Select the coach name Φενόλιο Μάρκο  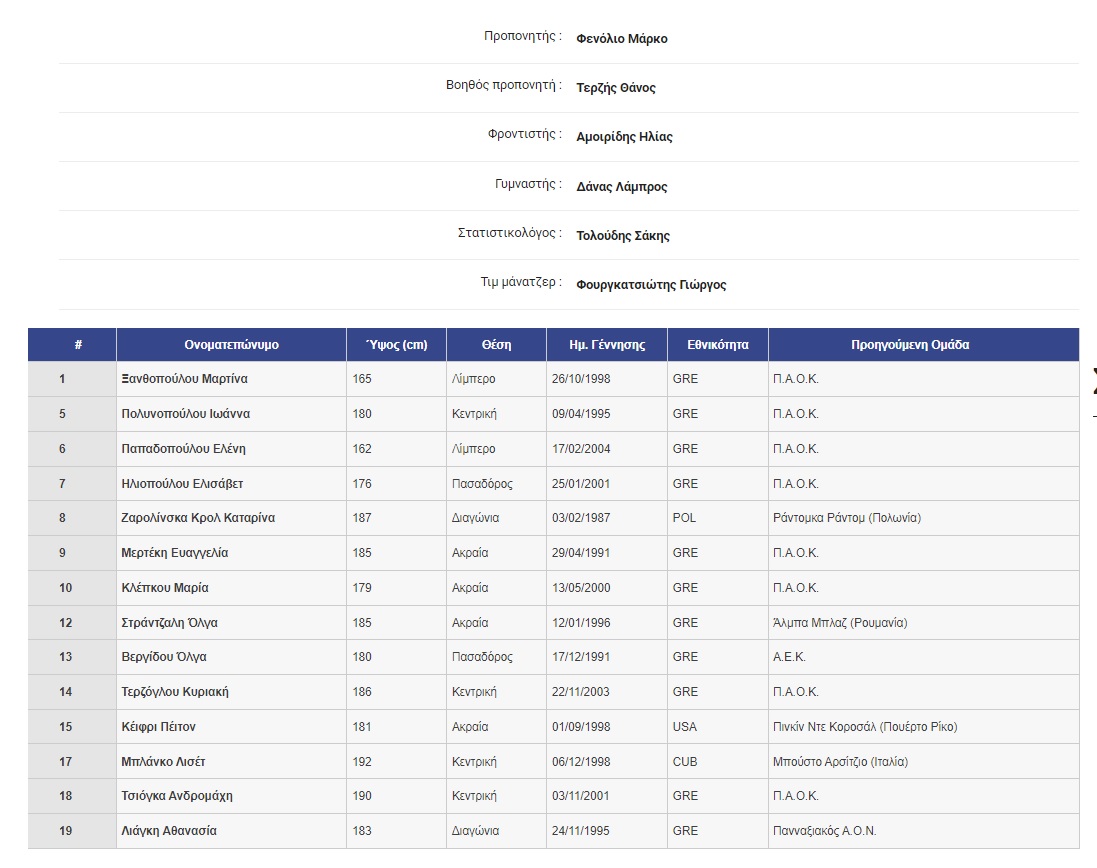click(x=623, y=38)
